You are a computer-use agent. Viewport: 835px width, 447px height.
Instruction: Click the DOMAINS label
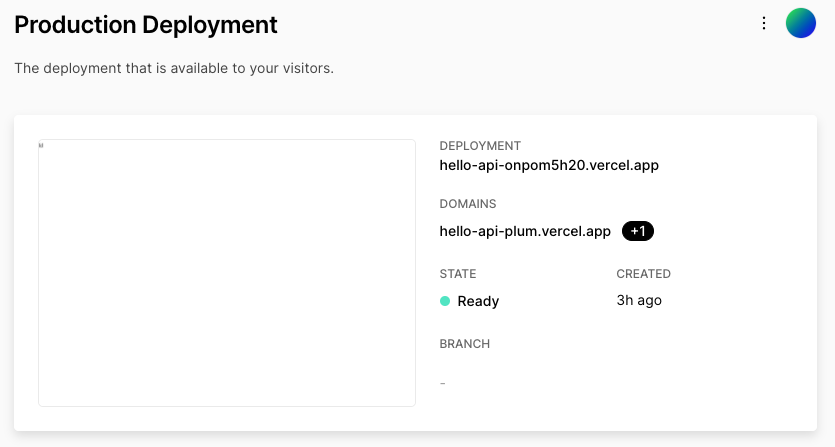click(x=468, y=204)
